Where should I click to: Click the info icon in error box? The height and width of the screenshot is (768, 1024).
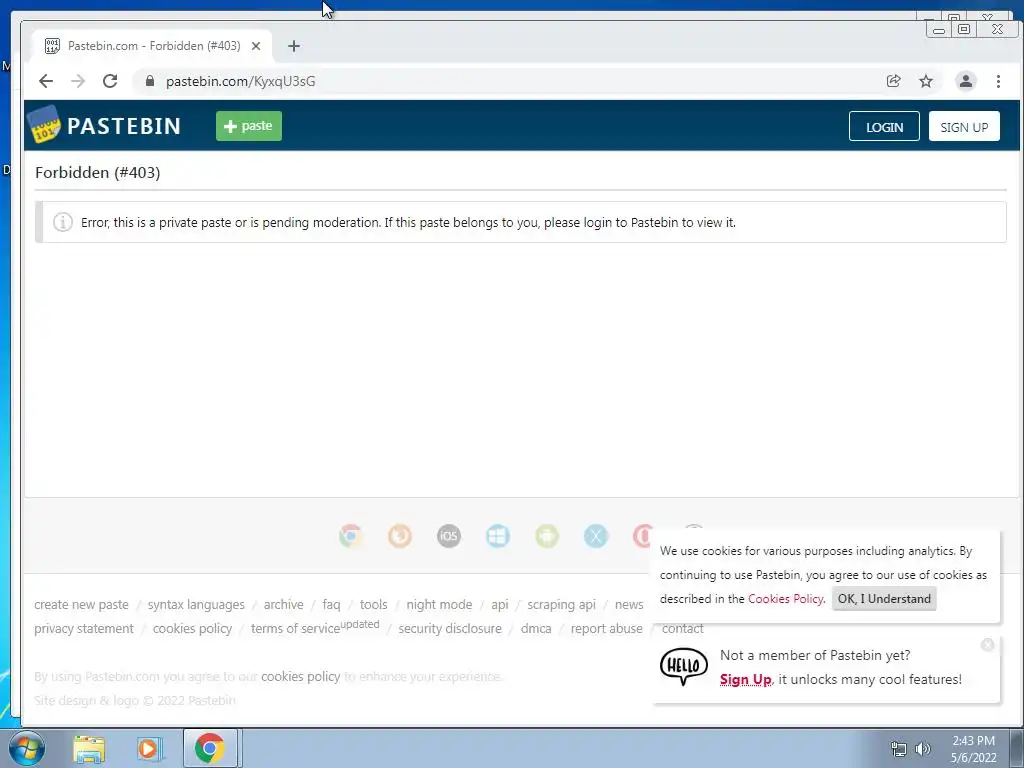point(63,222)
